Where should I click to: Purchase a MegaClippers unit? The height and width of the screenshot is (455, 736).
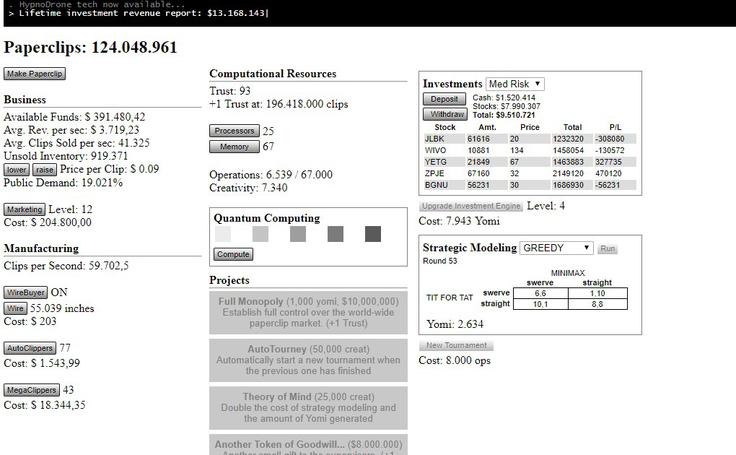coord(31,390)
